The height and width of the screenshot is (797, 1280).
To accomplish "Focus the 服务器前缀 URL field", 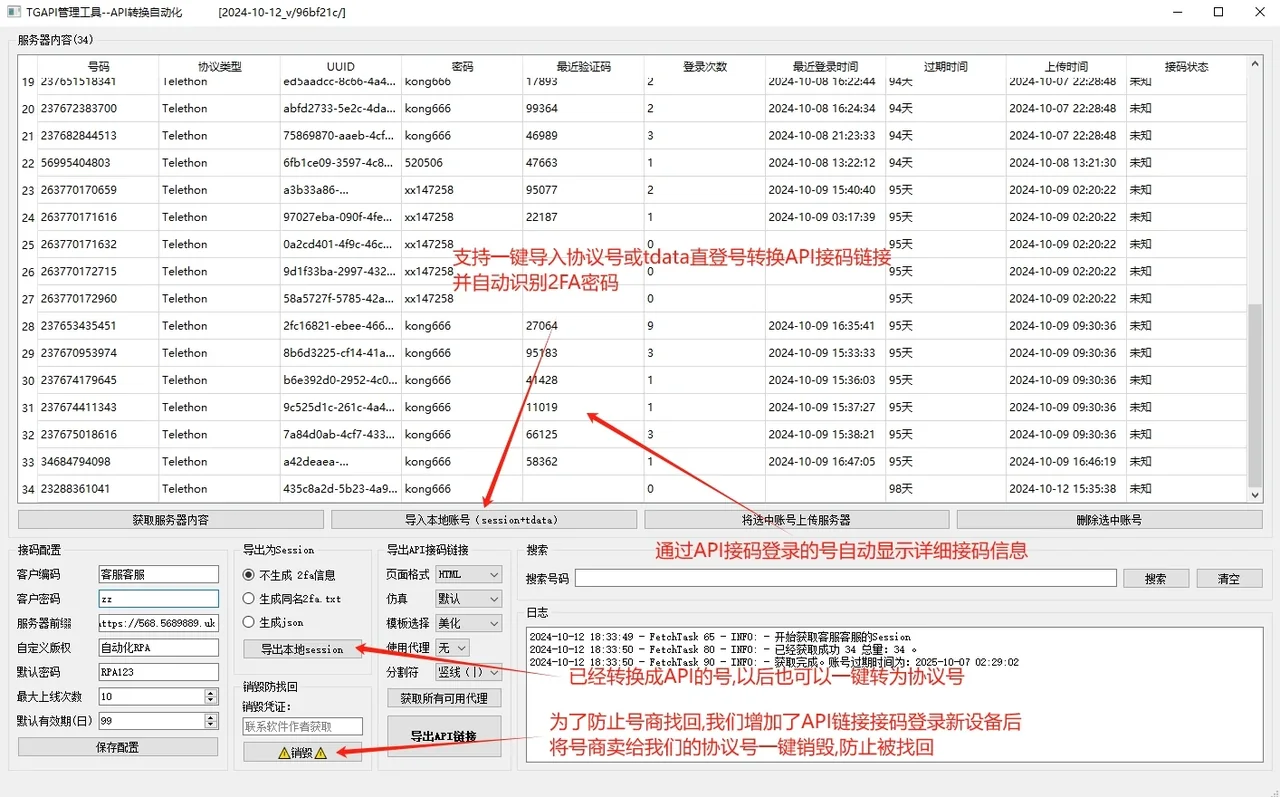I will coord(158,623).
